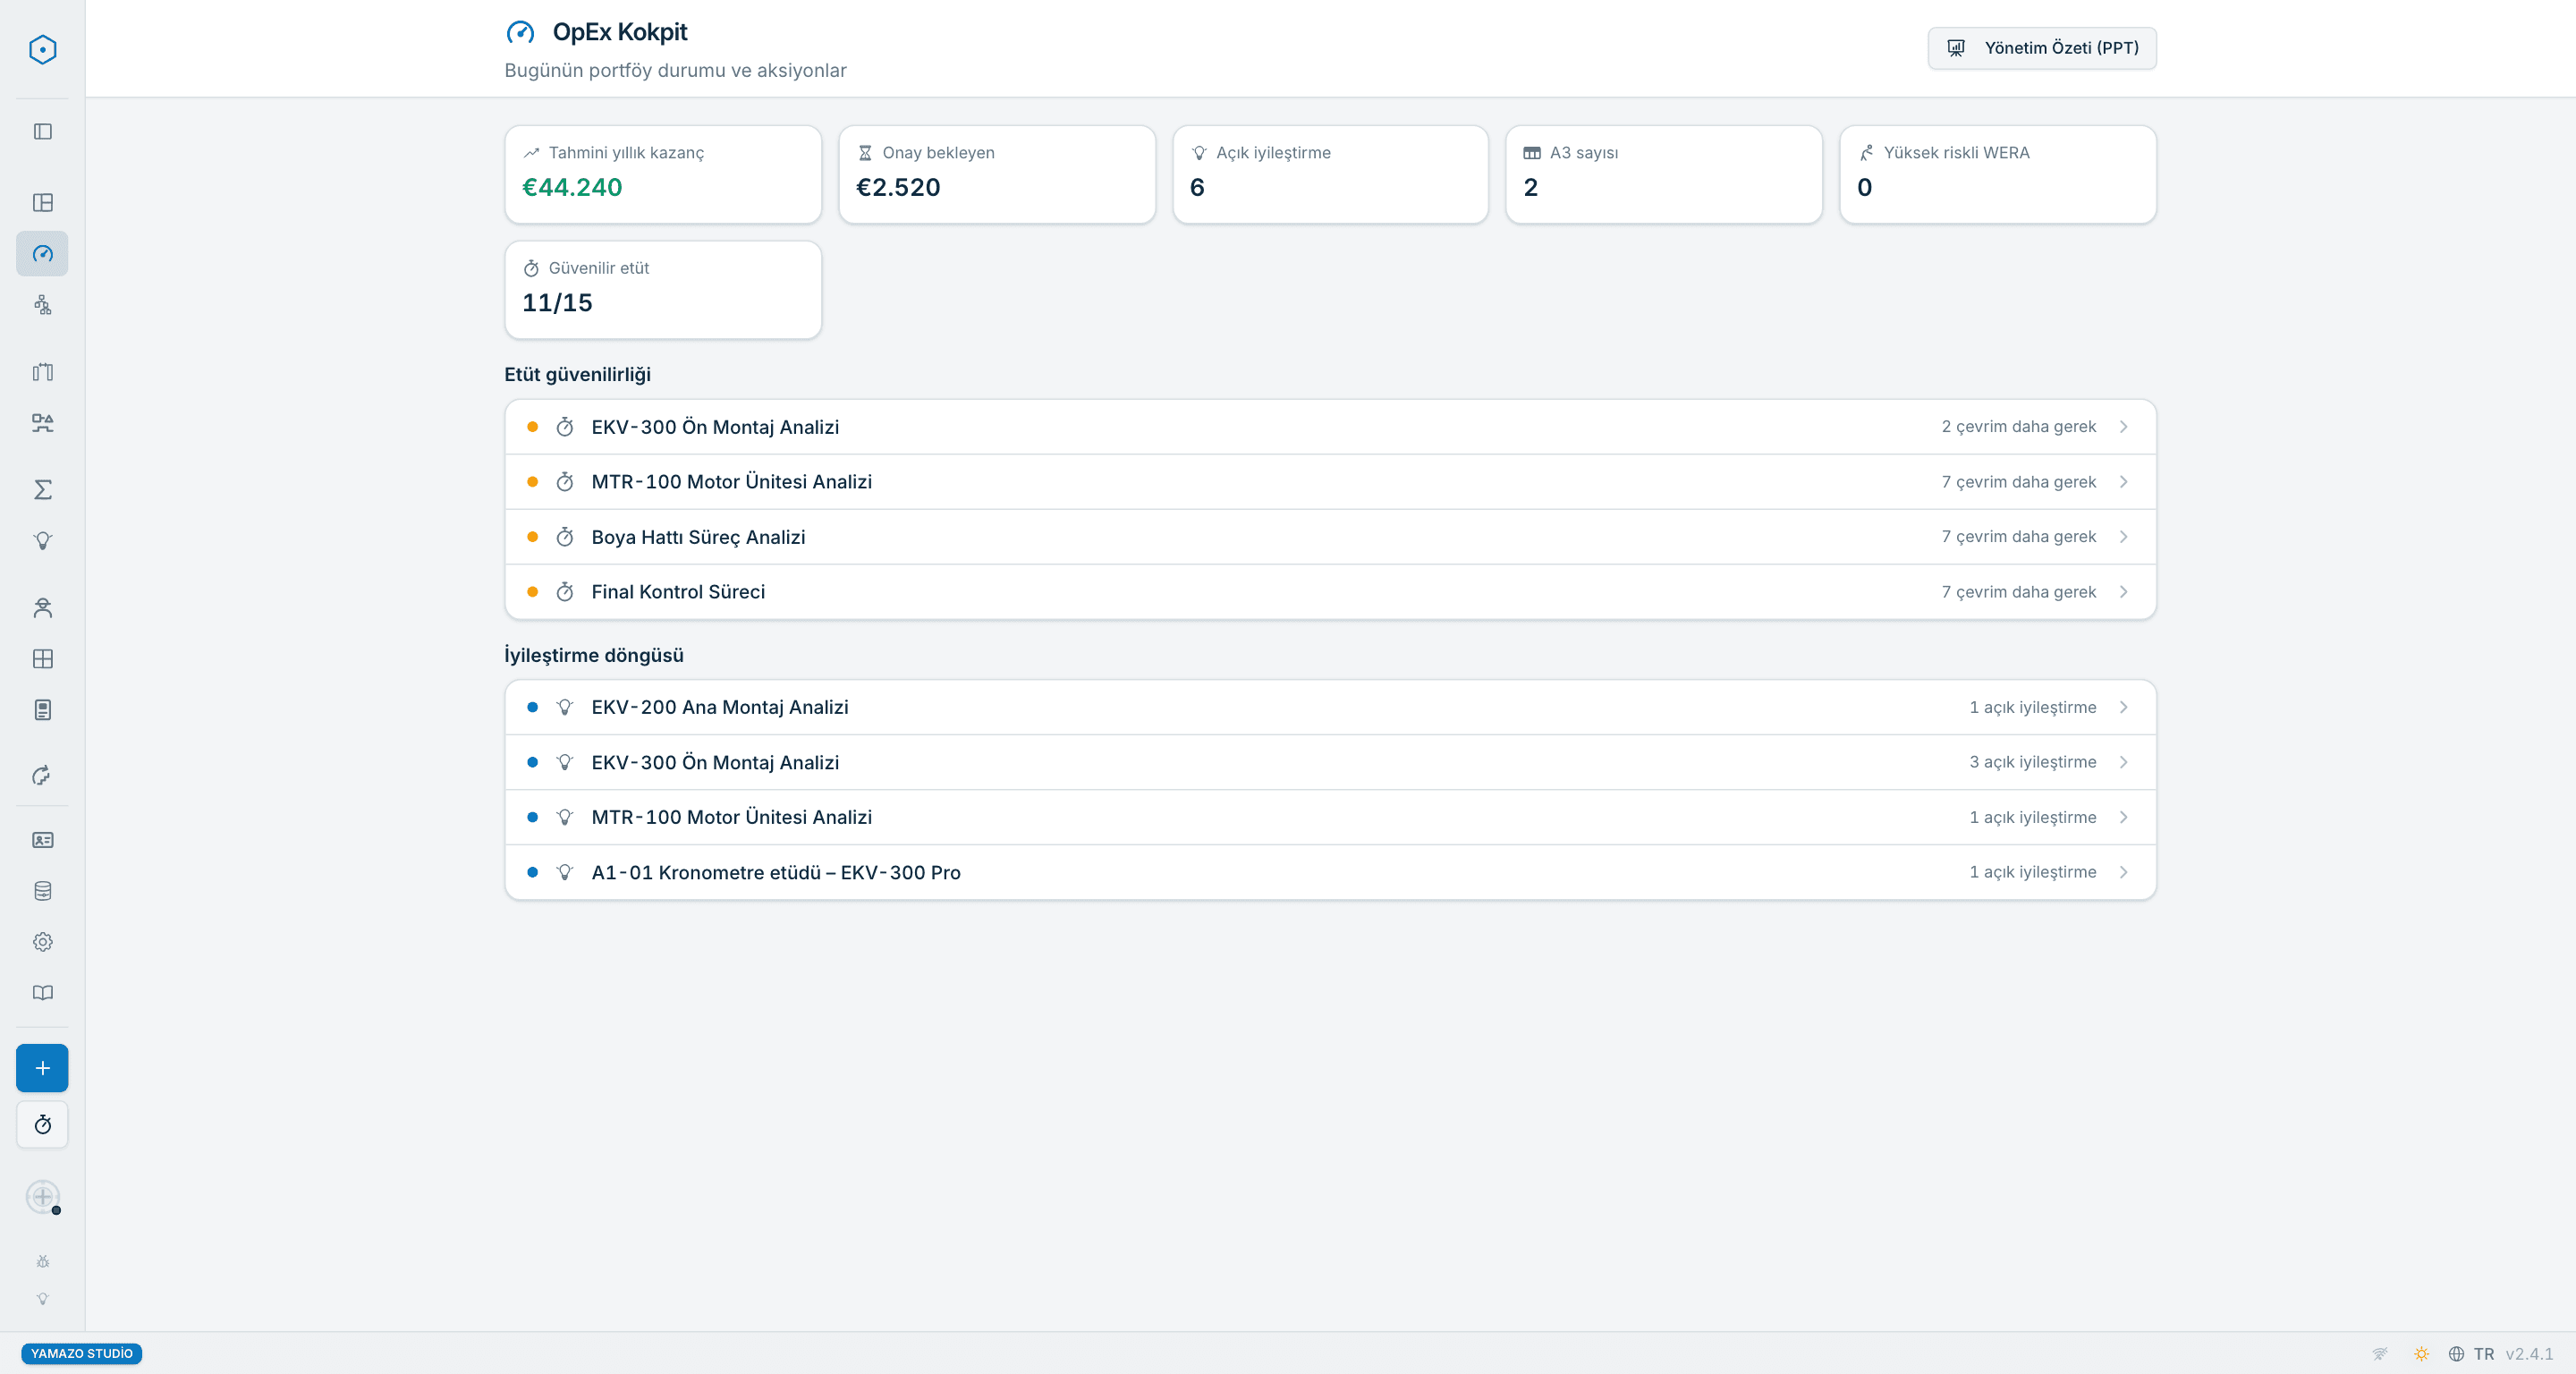The width and height of the screenshot is (2576, 1374).
Task: Open EKV-300 row with 3 açık iyileştirme
Action: [x=1330, y=762]
